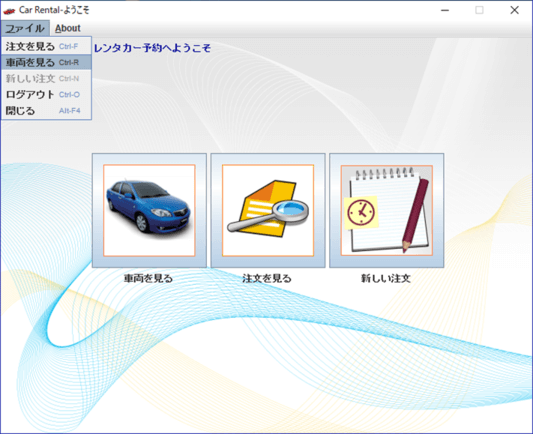Open the About menu

click(68, 28)
